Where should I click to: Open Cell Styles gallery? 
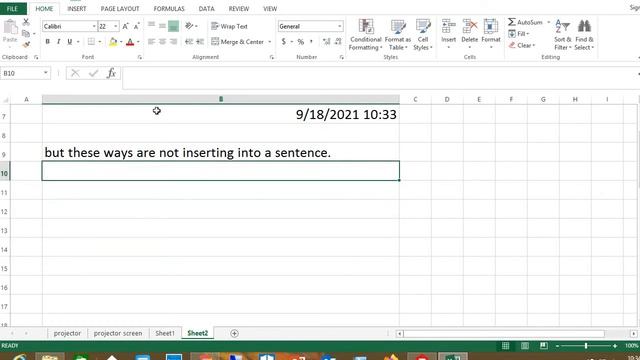point(422,35)
